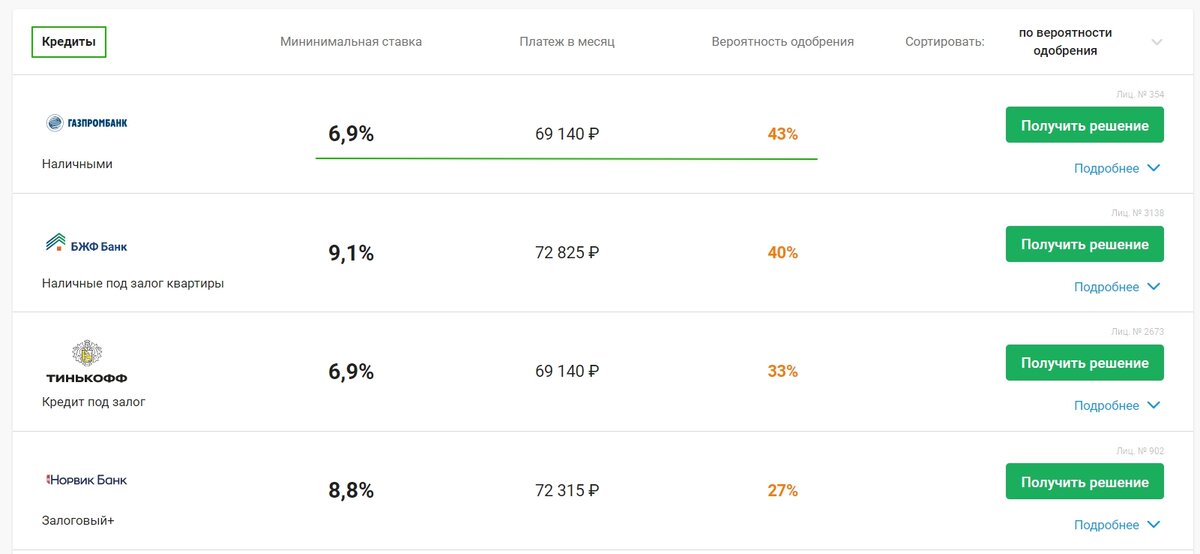Expand Подробнее for Норвик Банк offer
1200x554 pixels.
click(x=1117, y=525)
